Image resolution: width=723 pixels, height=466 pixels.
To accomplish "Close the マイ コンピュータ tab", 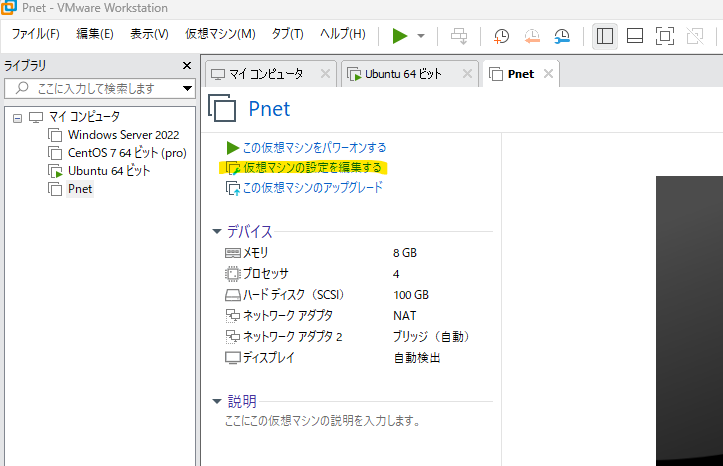I will (325, 74).
